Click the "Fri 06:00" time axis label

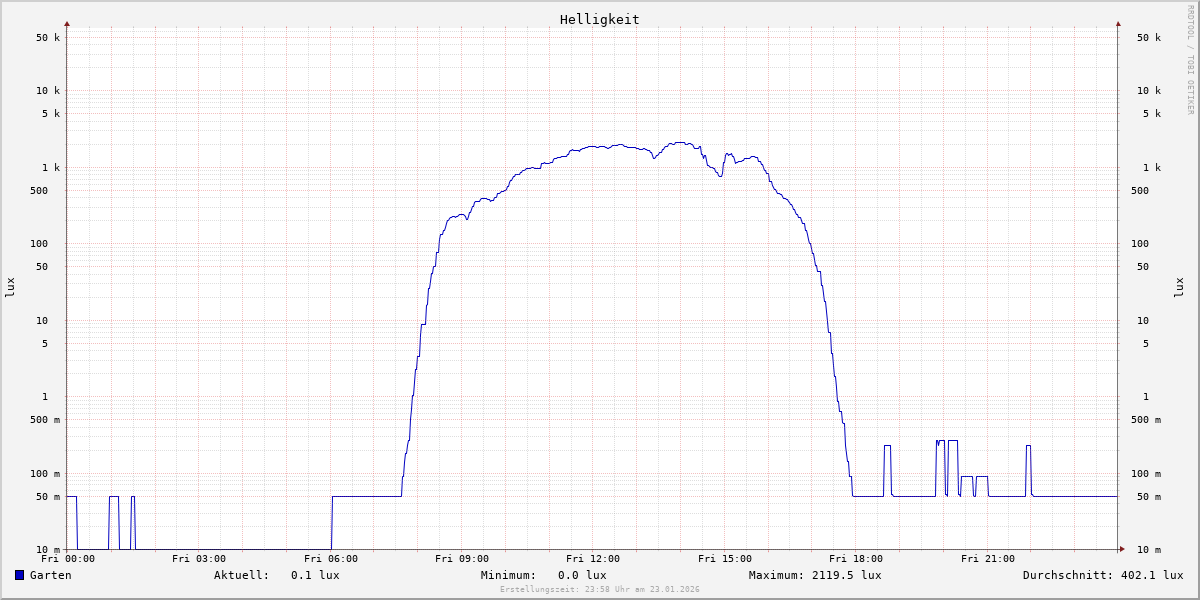tap(331, 559)
